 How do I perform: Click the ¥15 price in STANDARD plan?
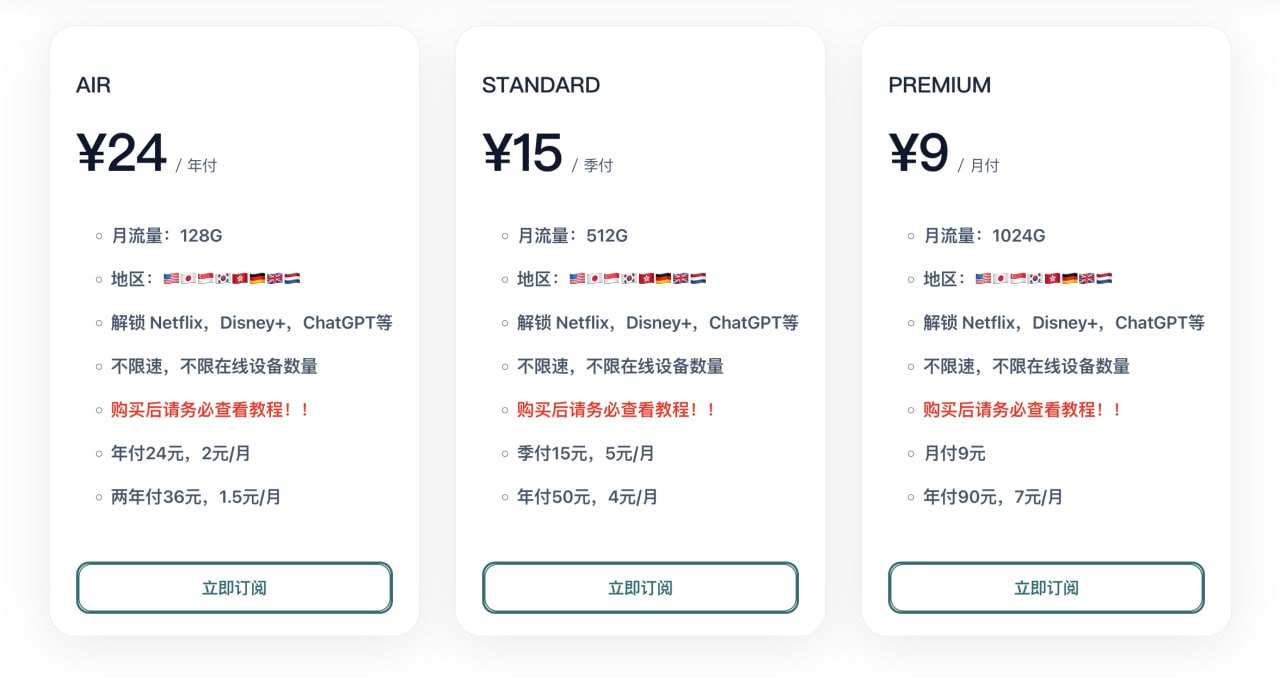point(523,154)
